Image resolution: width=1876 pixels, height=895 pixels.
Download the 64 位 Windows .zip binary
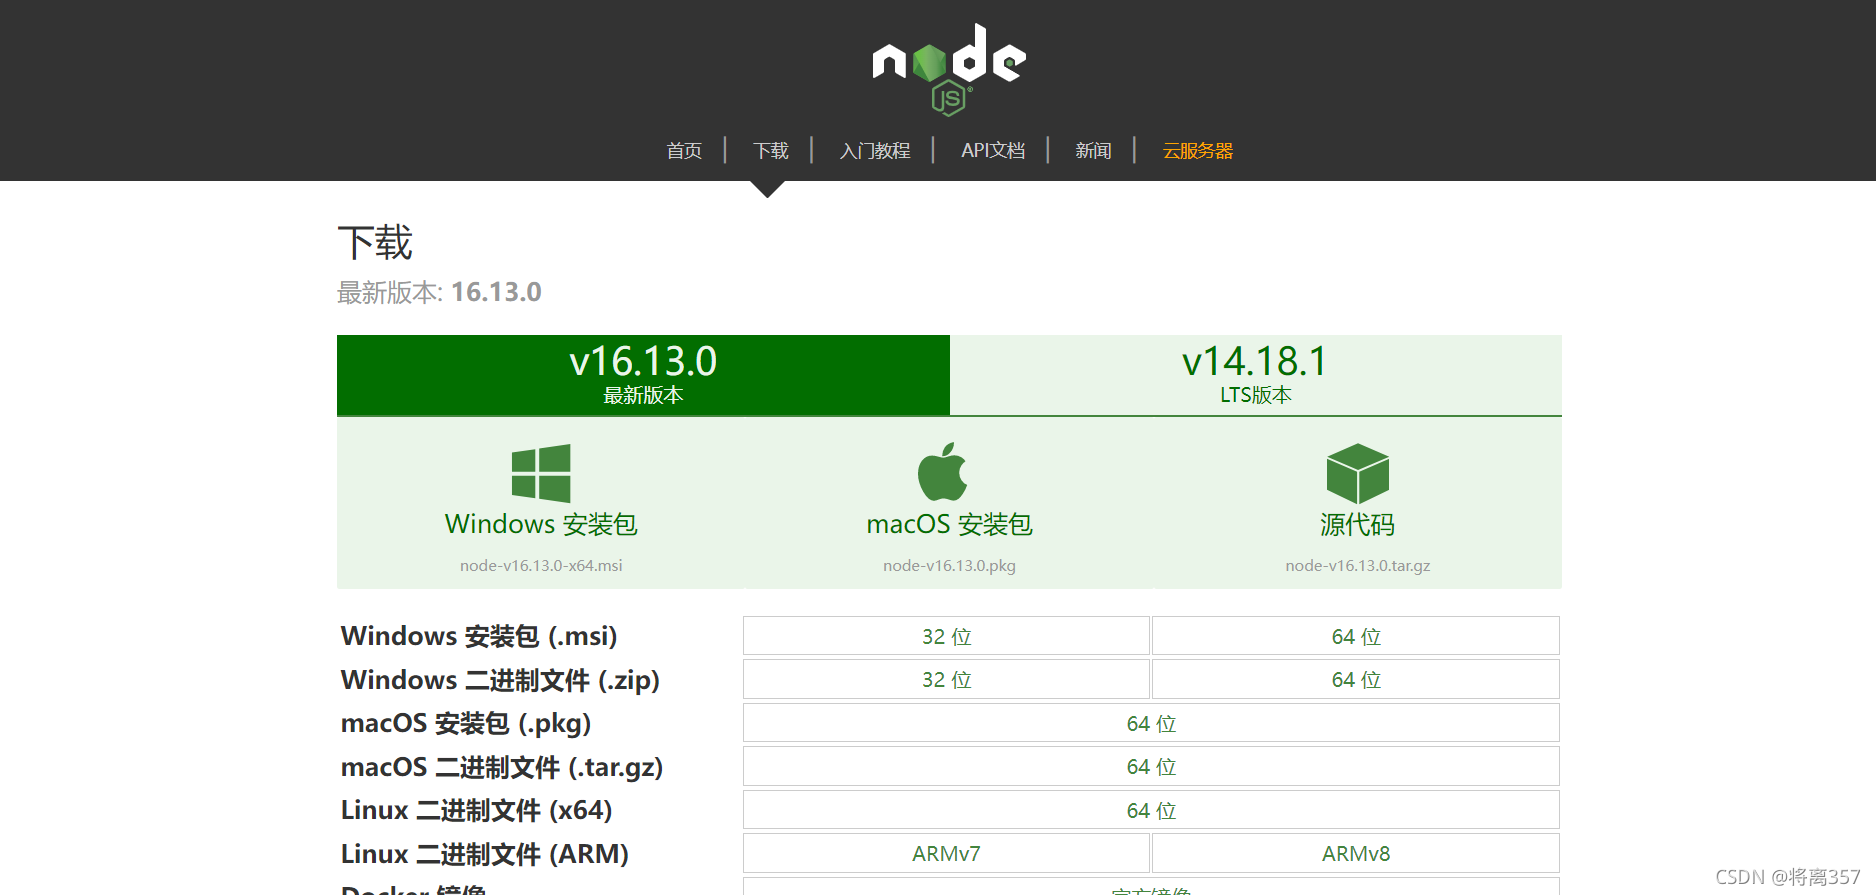pos(1356,679)
